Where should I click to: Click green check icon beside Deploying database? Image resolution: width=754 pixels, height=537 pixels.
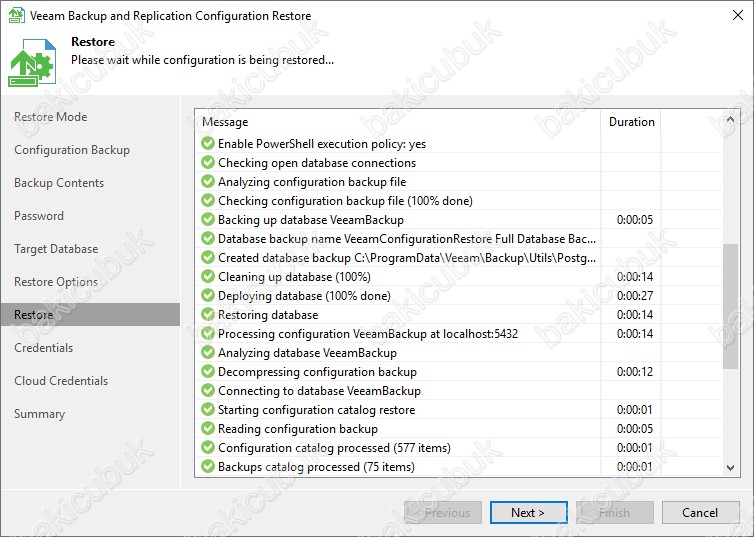(208, 296)
